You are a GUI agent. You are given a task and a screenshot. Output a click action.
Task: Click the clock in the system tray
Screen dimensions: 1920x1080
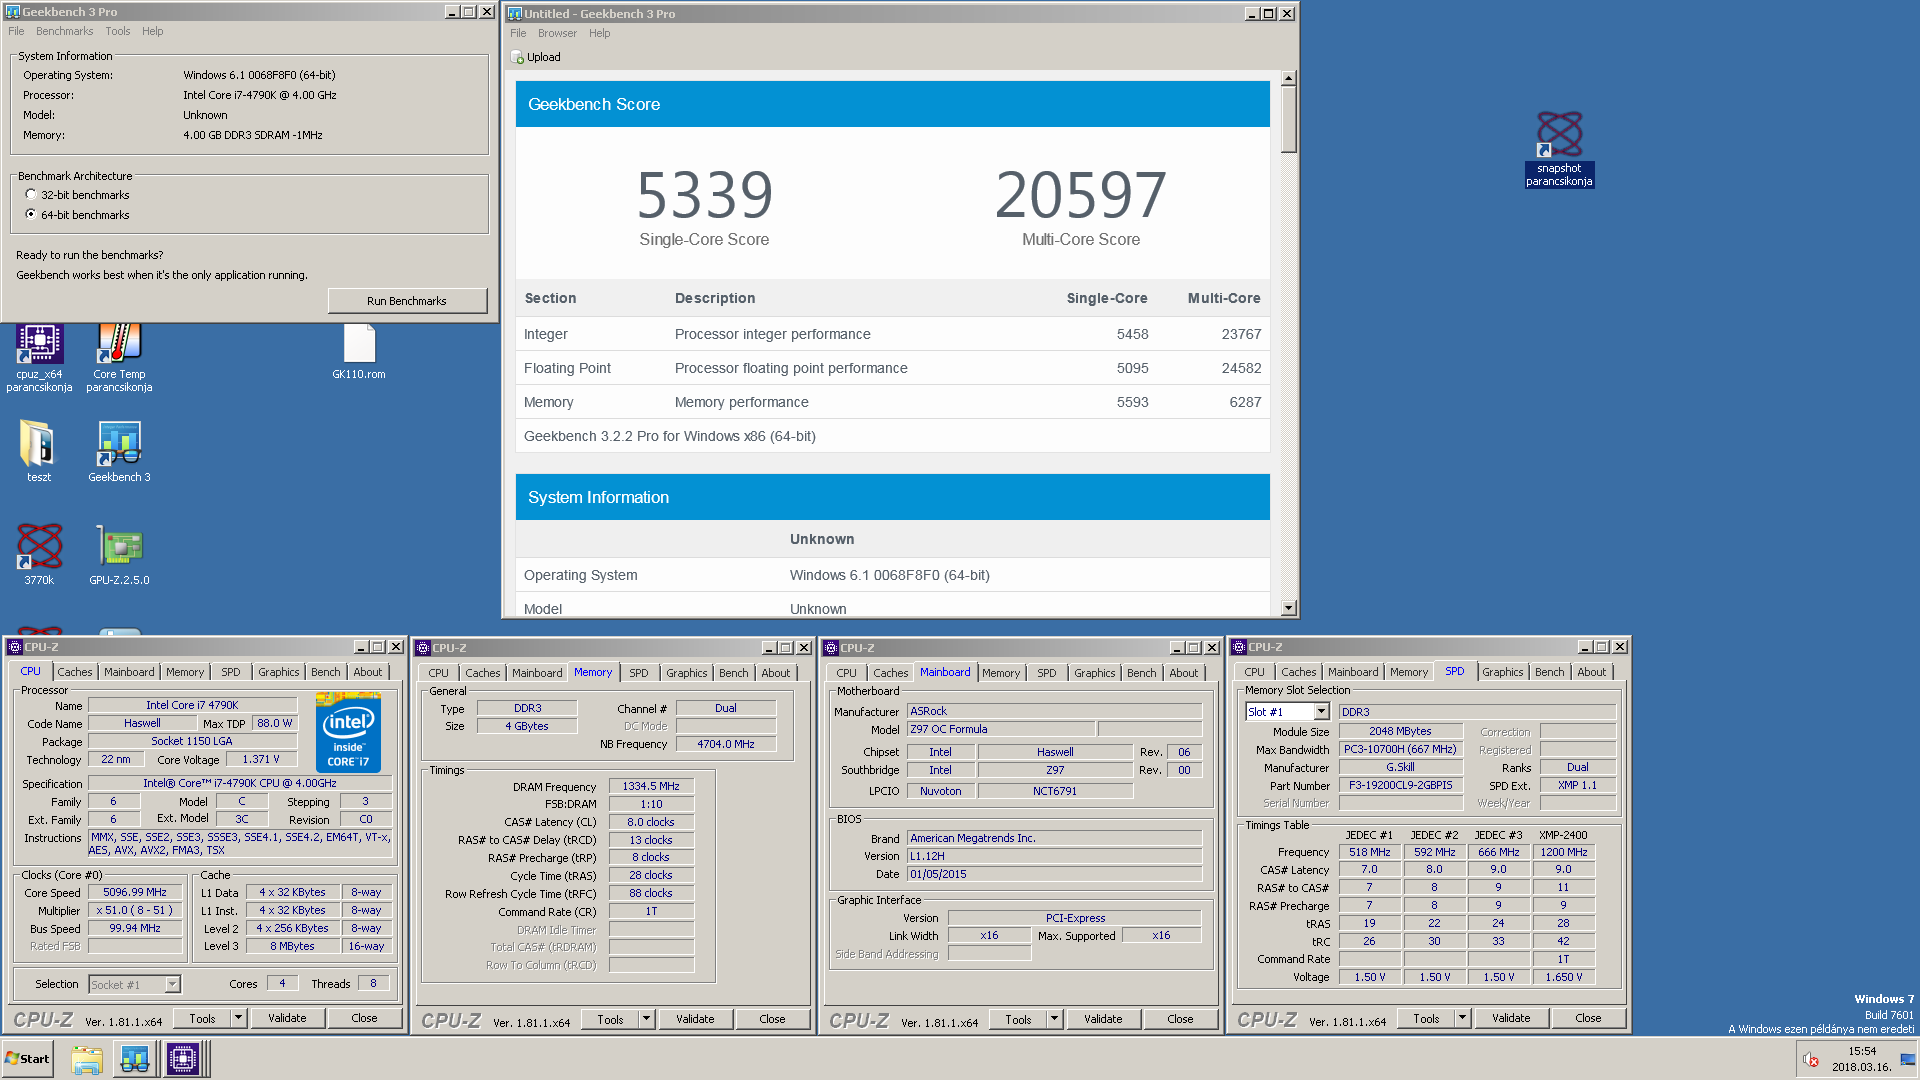tap(1861, 1059)
